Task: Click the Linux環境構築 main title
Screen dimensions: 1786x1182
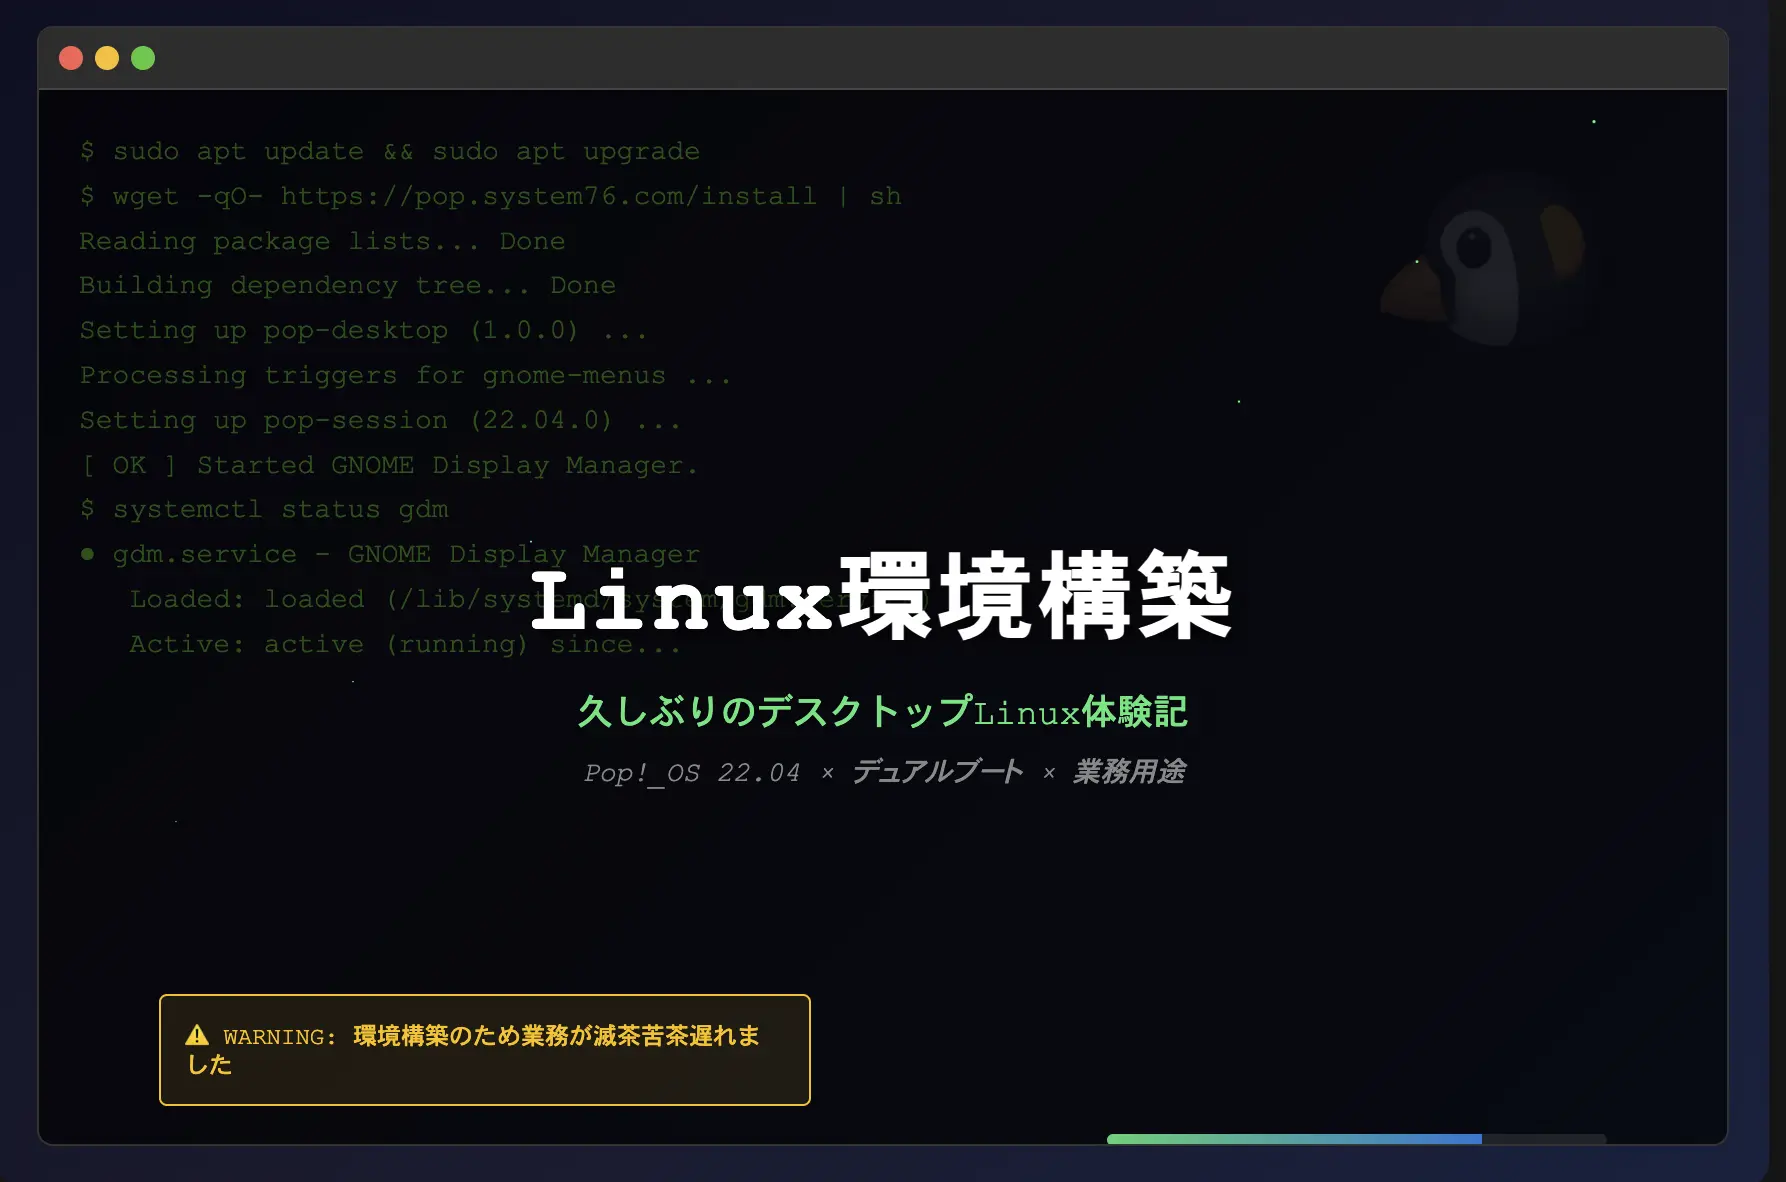Action: click(881, 598)
